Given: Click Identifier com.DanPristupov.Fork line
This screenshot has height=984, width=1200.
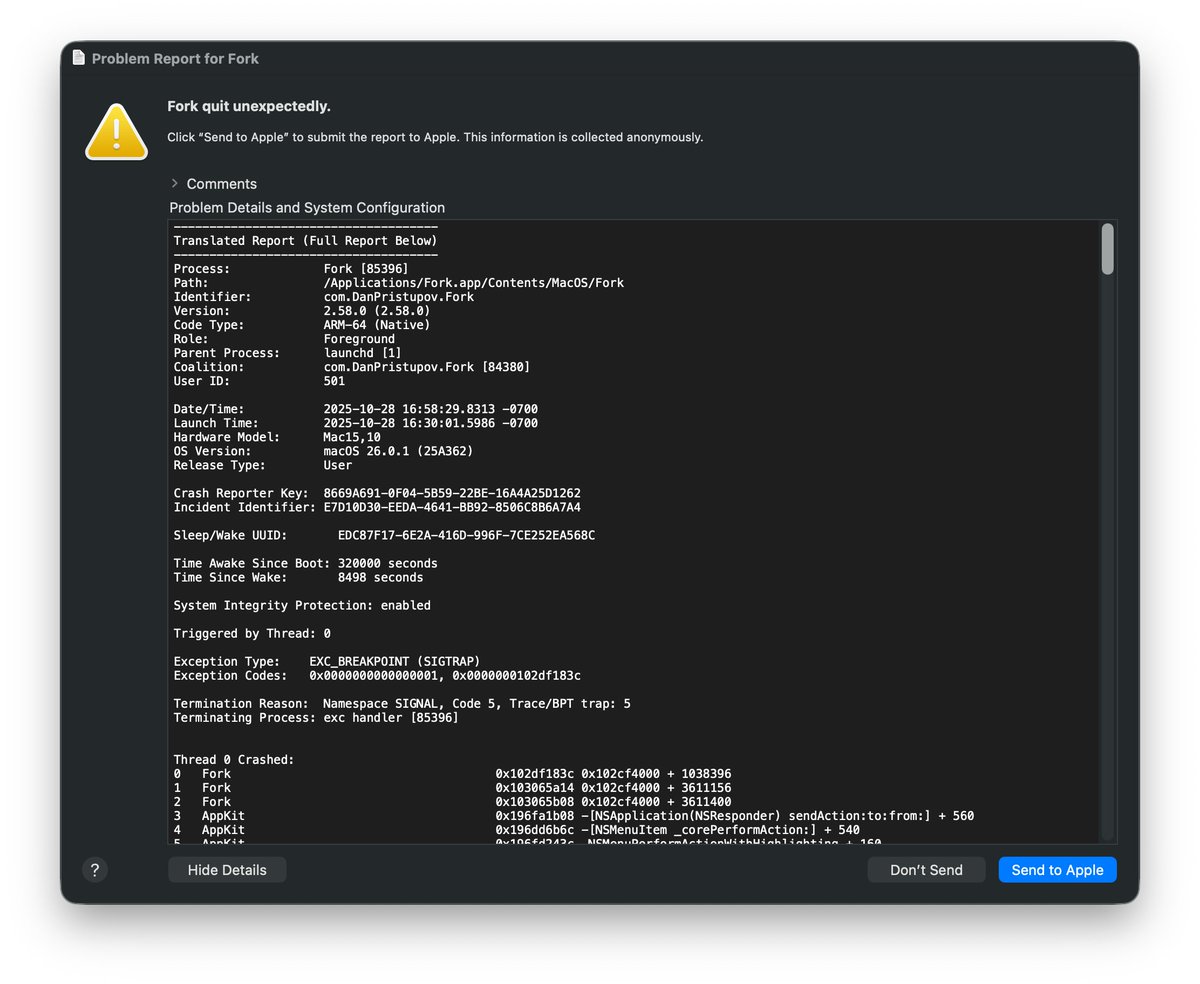Looking at the screenshot, I should pyautogui.click(x=323, y=297).
